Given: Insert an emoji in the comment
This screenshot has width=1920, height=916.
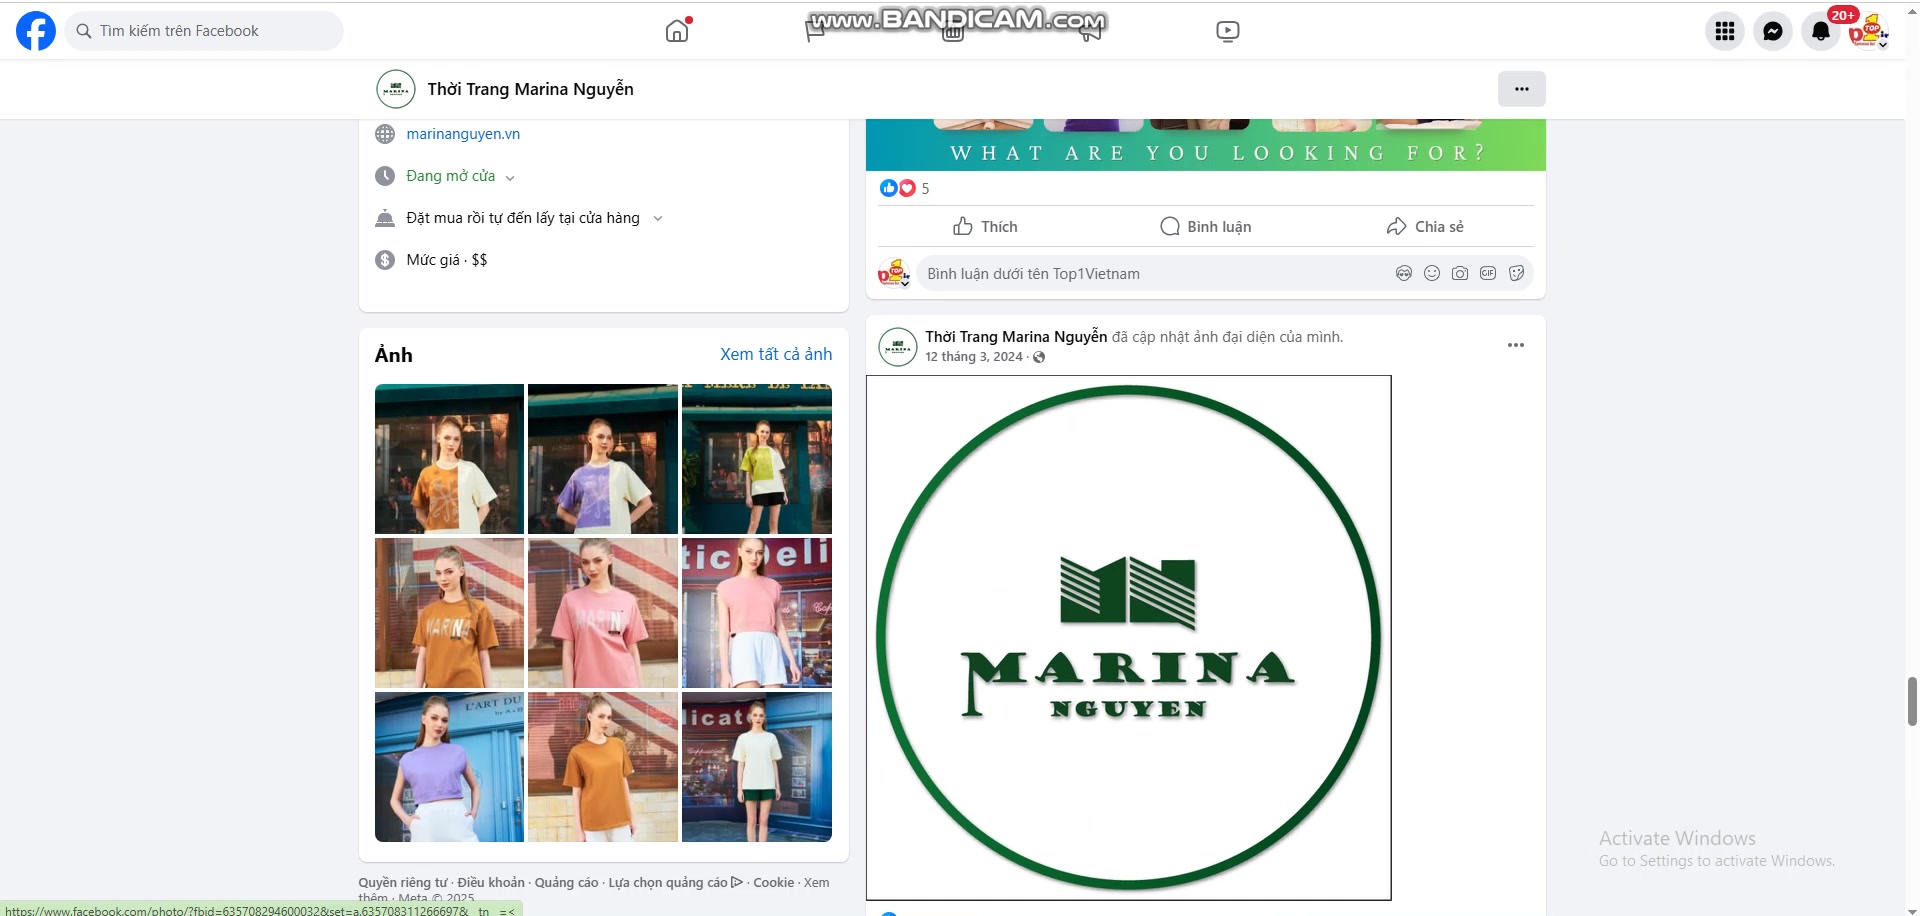Looking at the screenshot, I should click(x=1431, y=273).
